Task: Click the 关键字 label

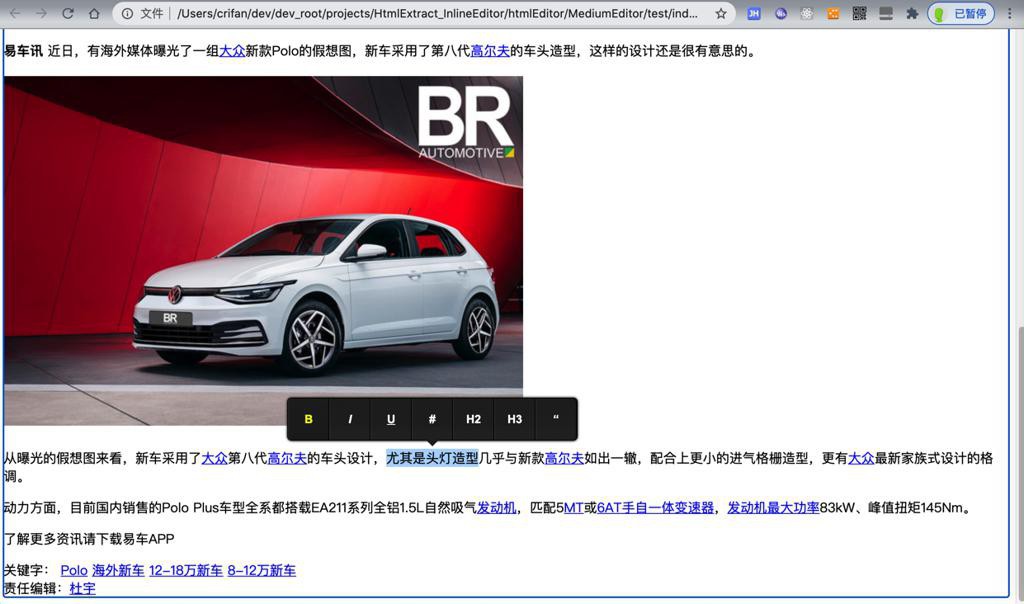Action: 24,570
